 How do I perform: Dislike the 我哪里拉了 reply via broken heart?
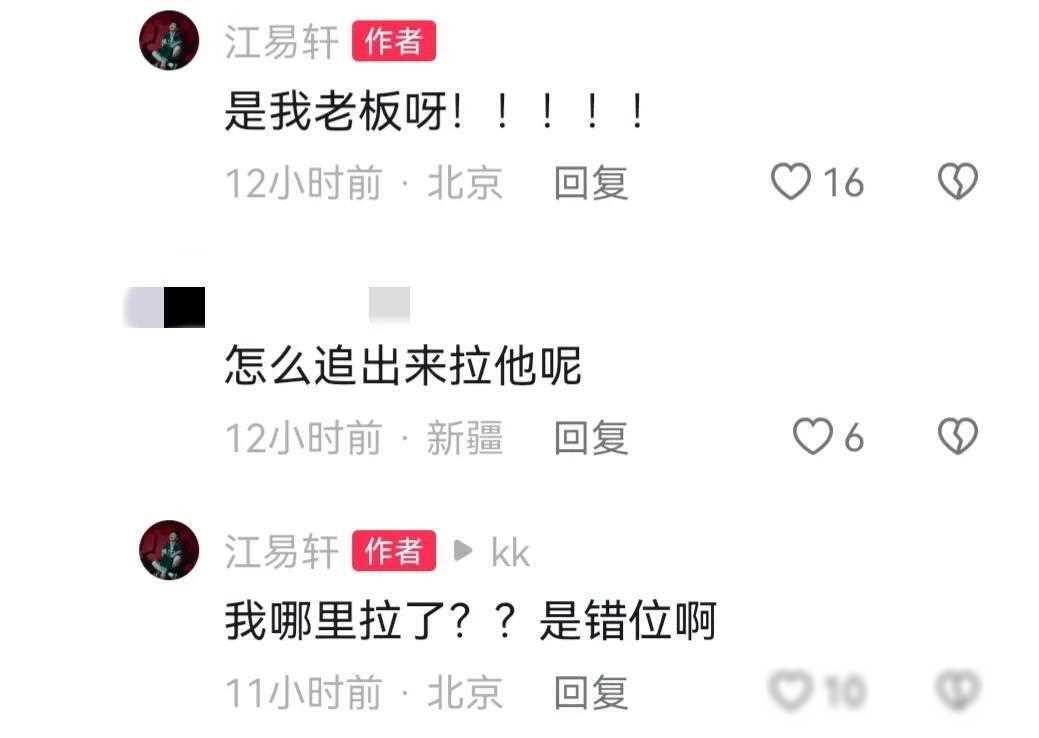click(x=957, y=690)
